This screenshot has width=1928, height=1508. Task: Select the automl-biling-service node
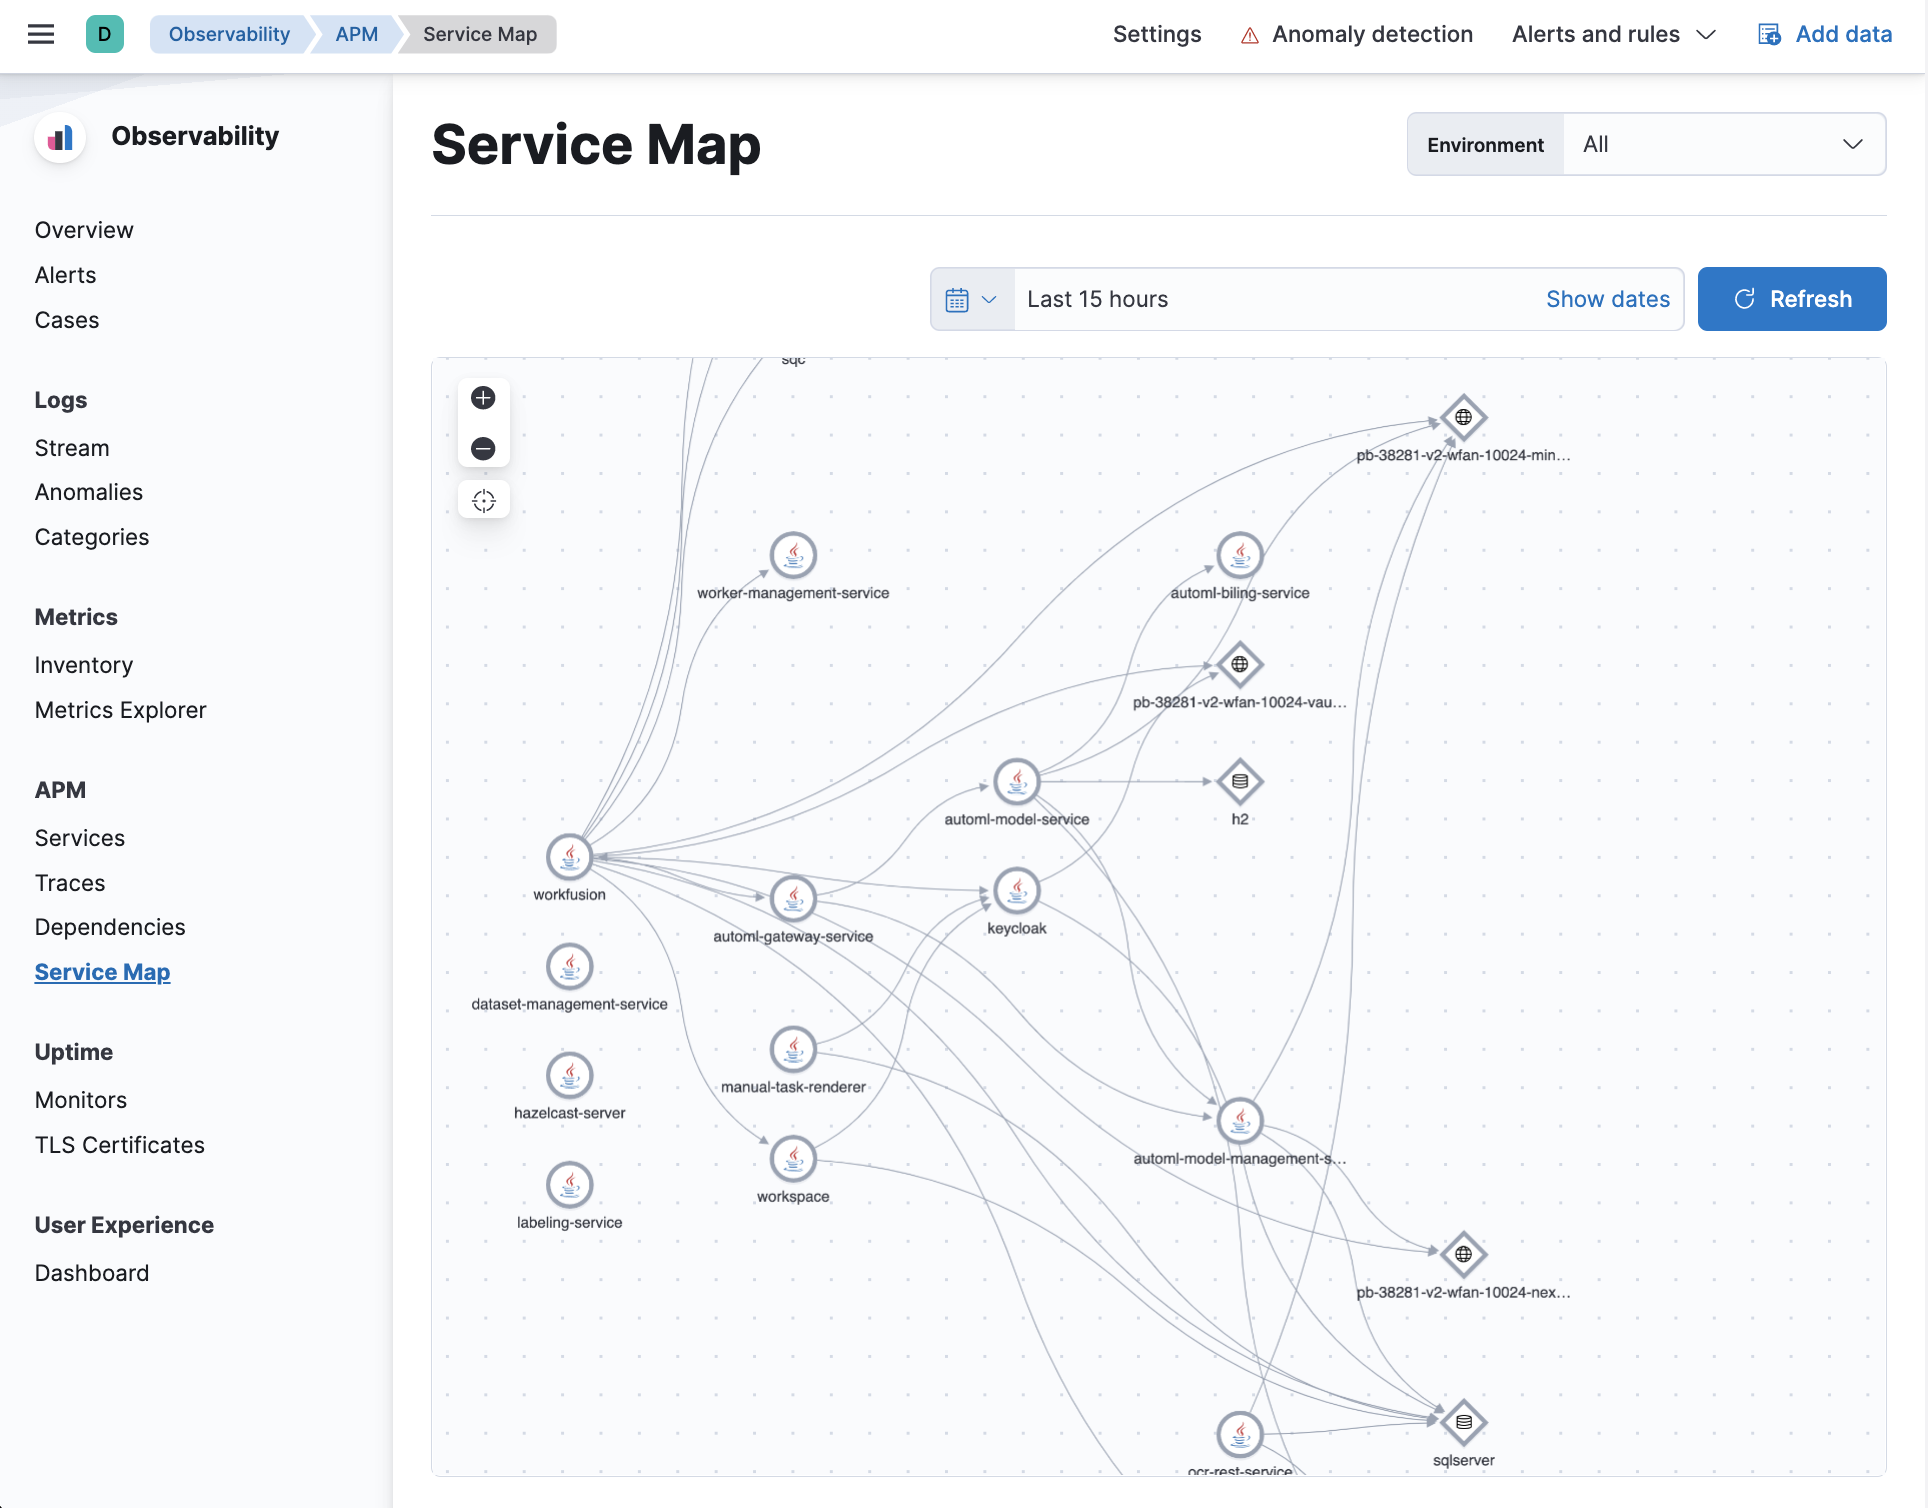coord(1240,555)
